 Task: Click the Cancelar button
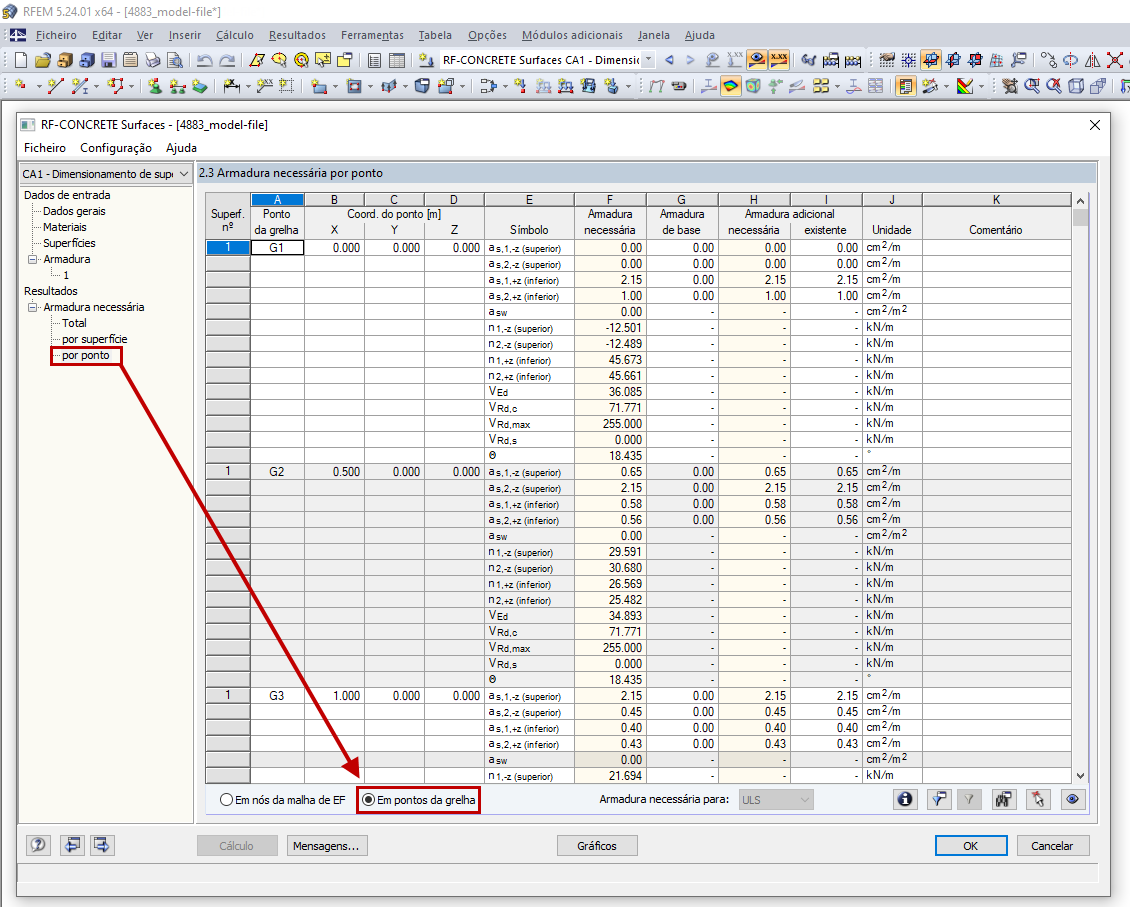tap(1052, 846)
